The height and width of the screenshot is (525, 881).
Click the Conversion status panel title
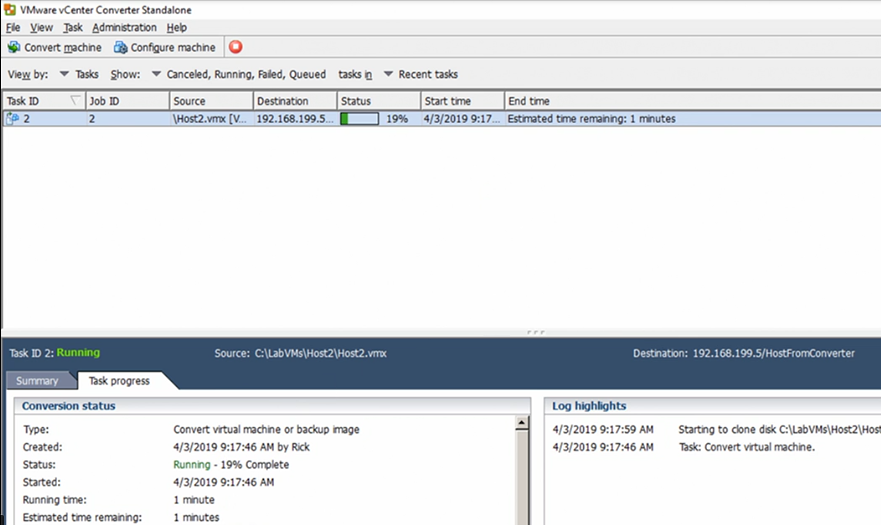(69, 406)
